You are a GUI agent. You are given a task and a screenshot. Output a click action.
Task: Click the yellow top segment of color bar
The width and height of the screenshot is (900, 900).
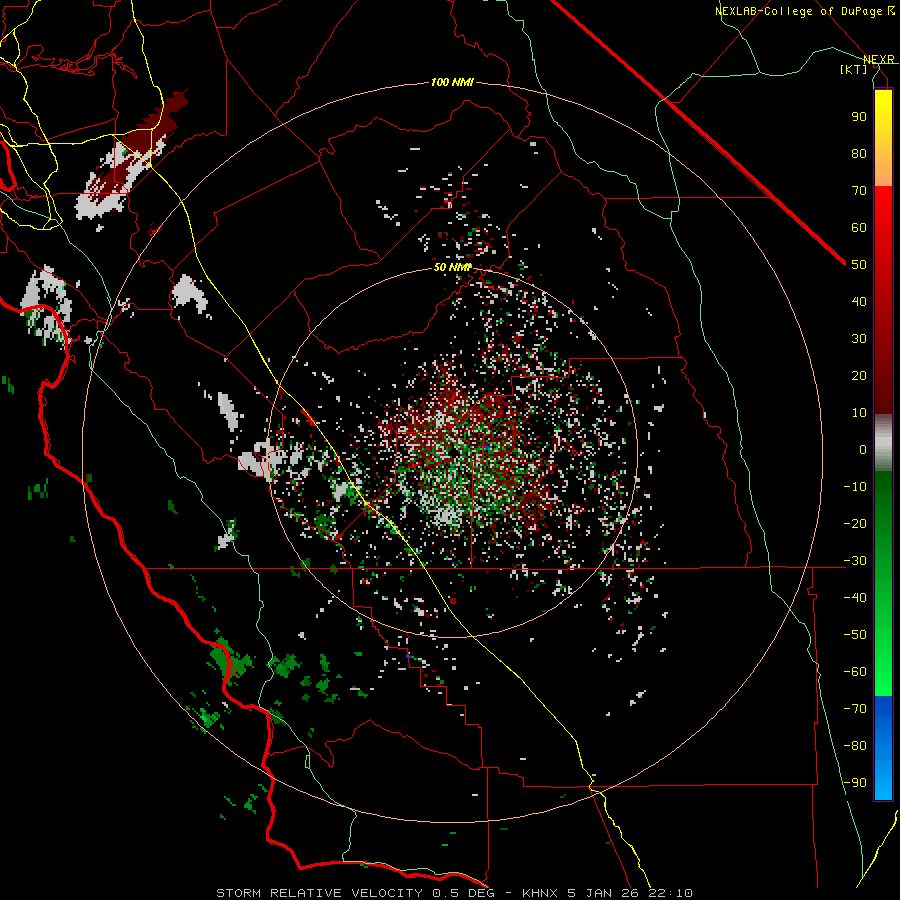(883, 138)
